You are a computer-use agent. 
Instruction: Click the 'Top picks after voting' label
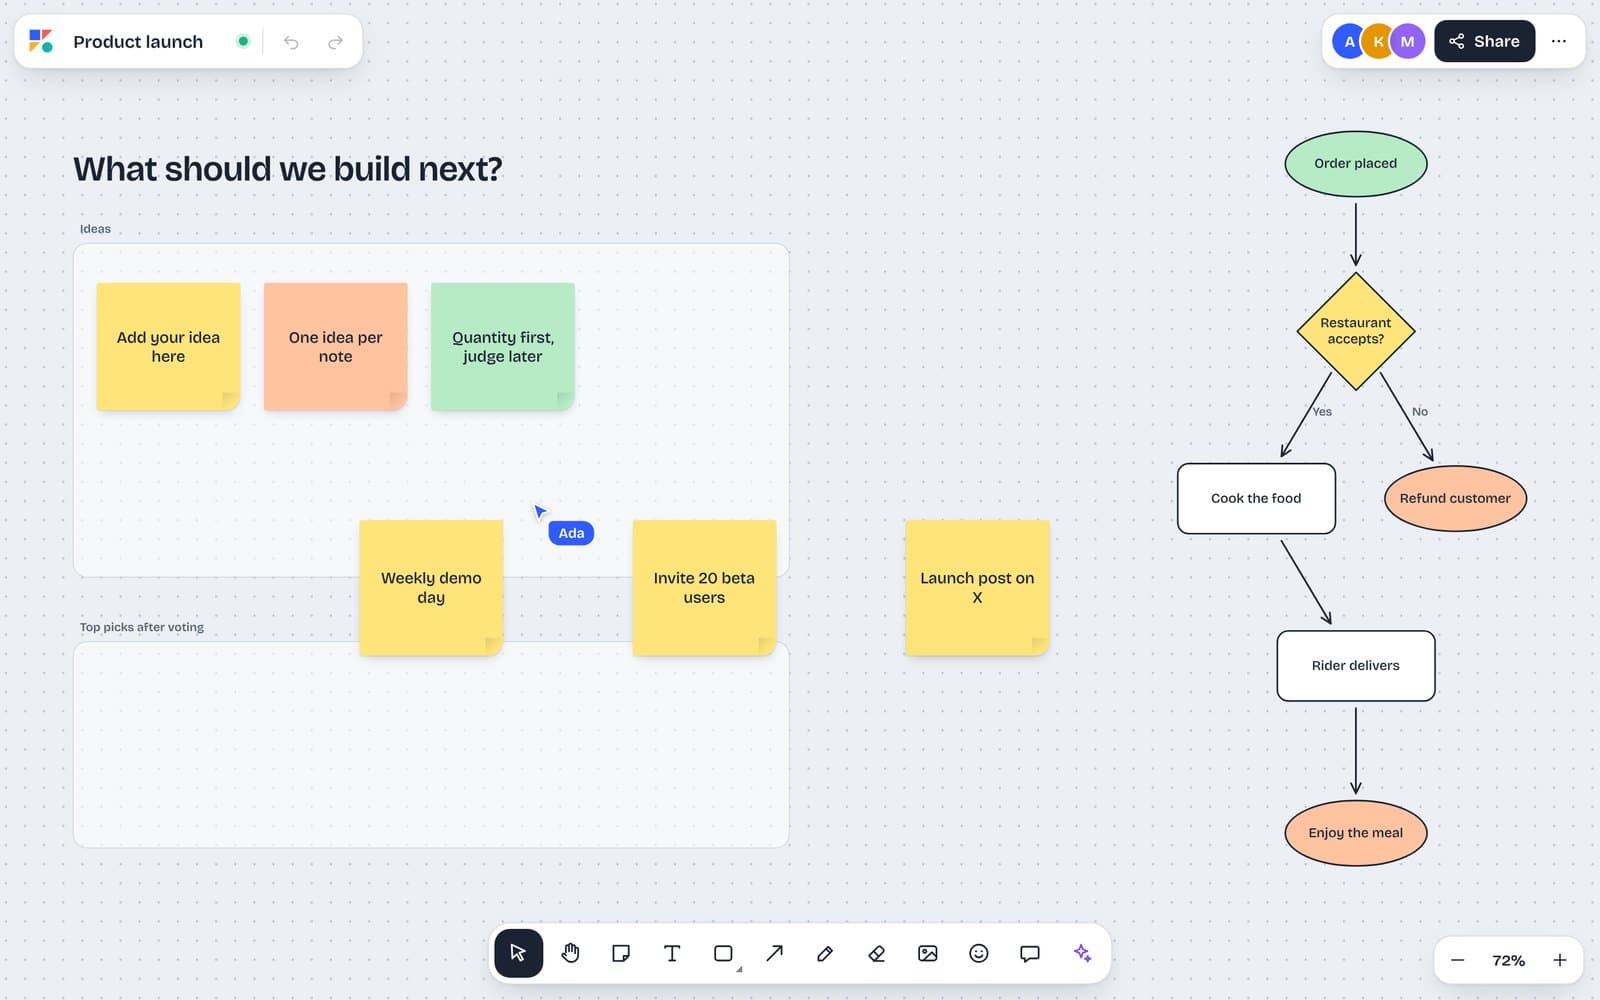[141, 627]
